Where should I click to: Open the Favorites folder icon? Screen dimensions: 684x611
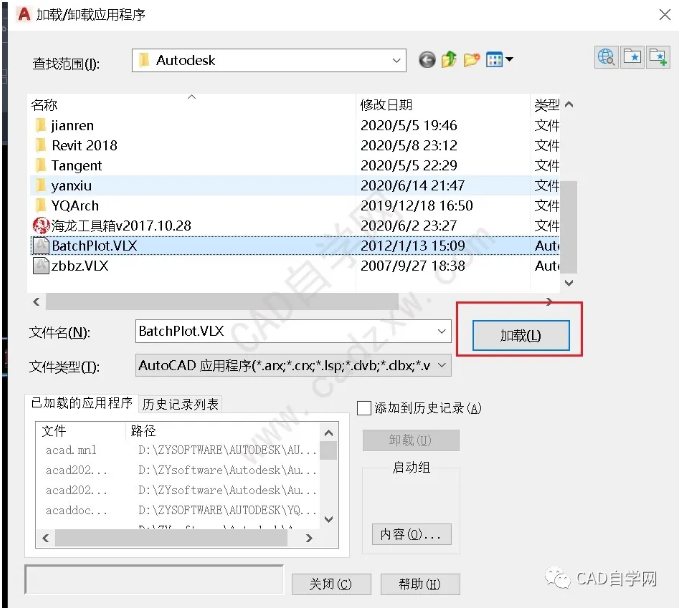click(x=632, y=57)
